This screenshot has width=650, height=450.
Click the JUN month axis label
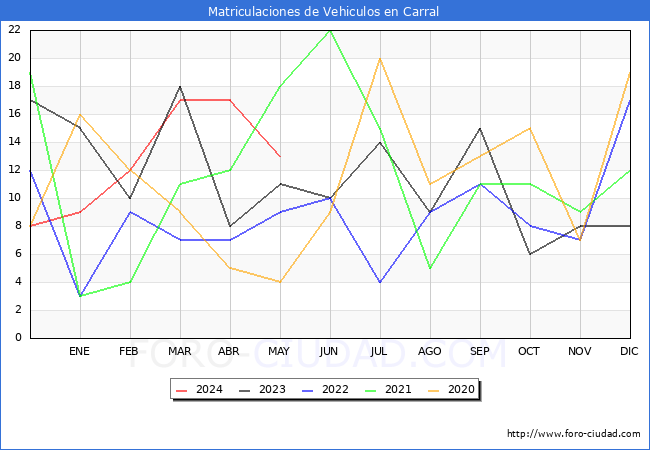click(329, 351)
